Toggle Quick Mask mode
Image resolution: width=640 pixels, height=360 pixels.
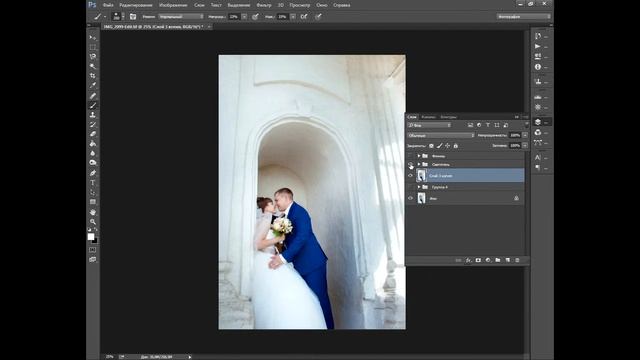[93, 250]
